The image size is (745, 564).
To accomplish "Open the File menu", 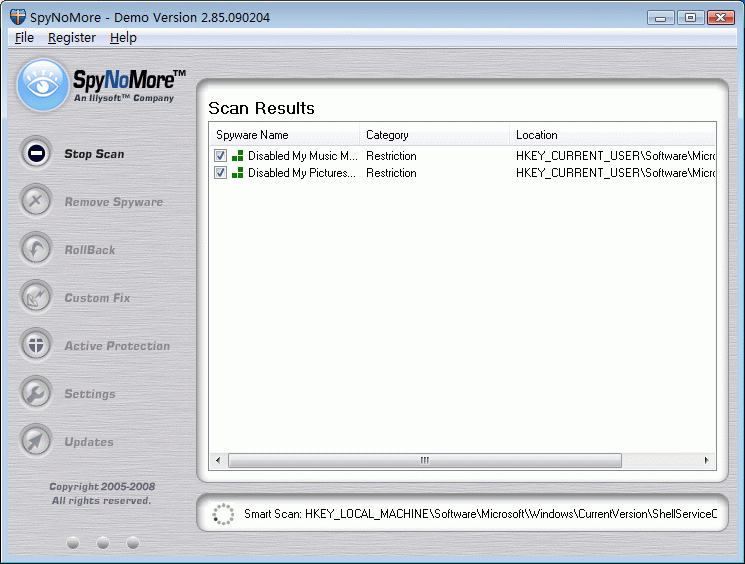I will click(24, 38).
